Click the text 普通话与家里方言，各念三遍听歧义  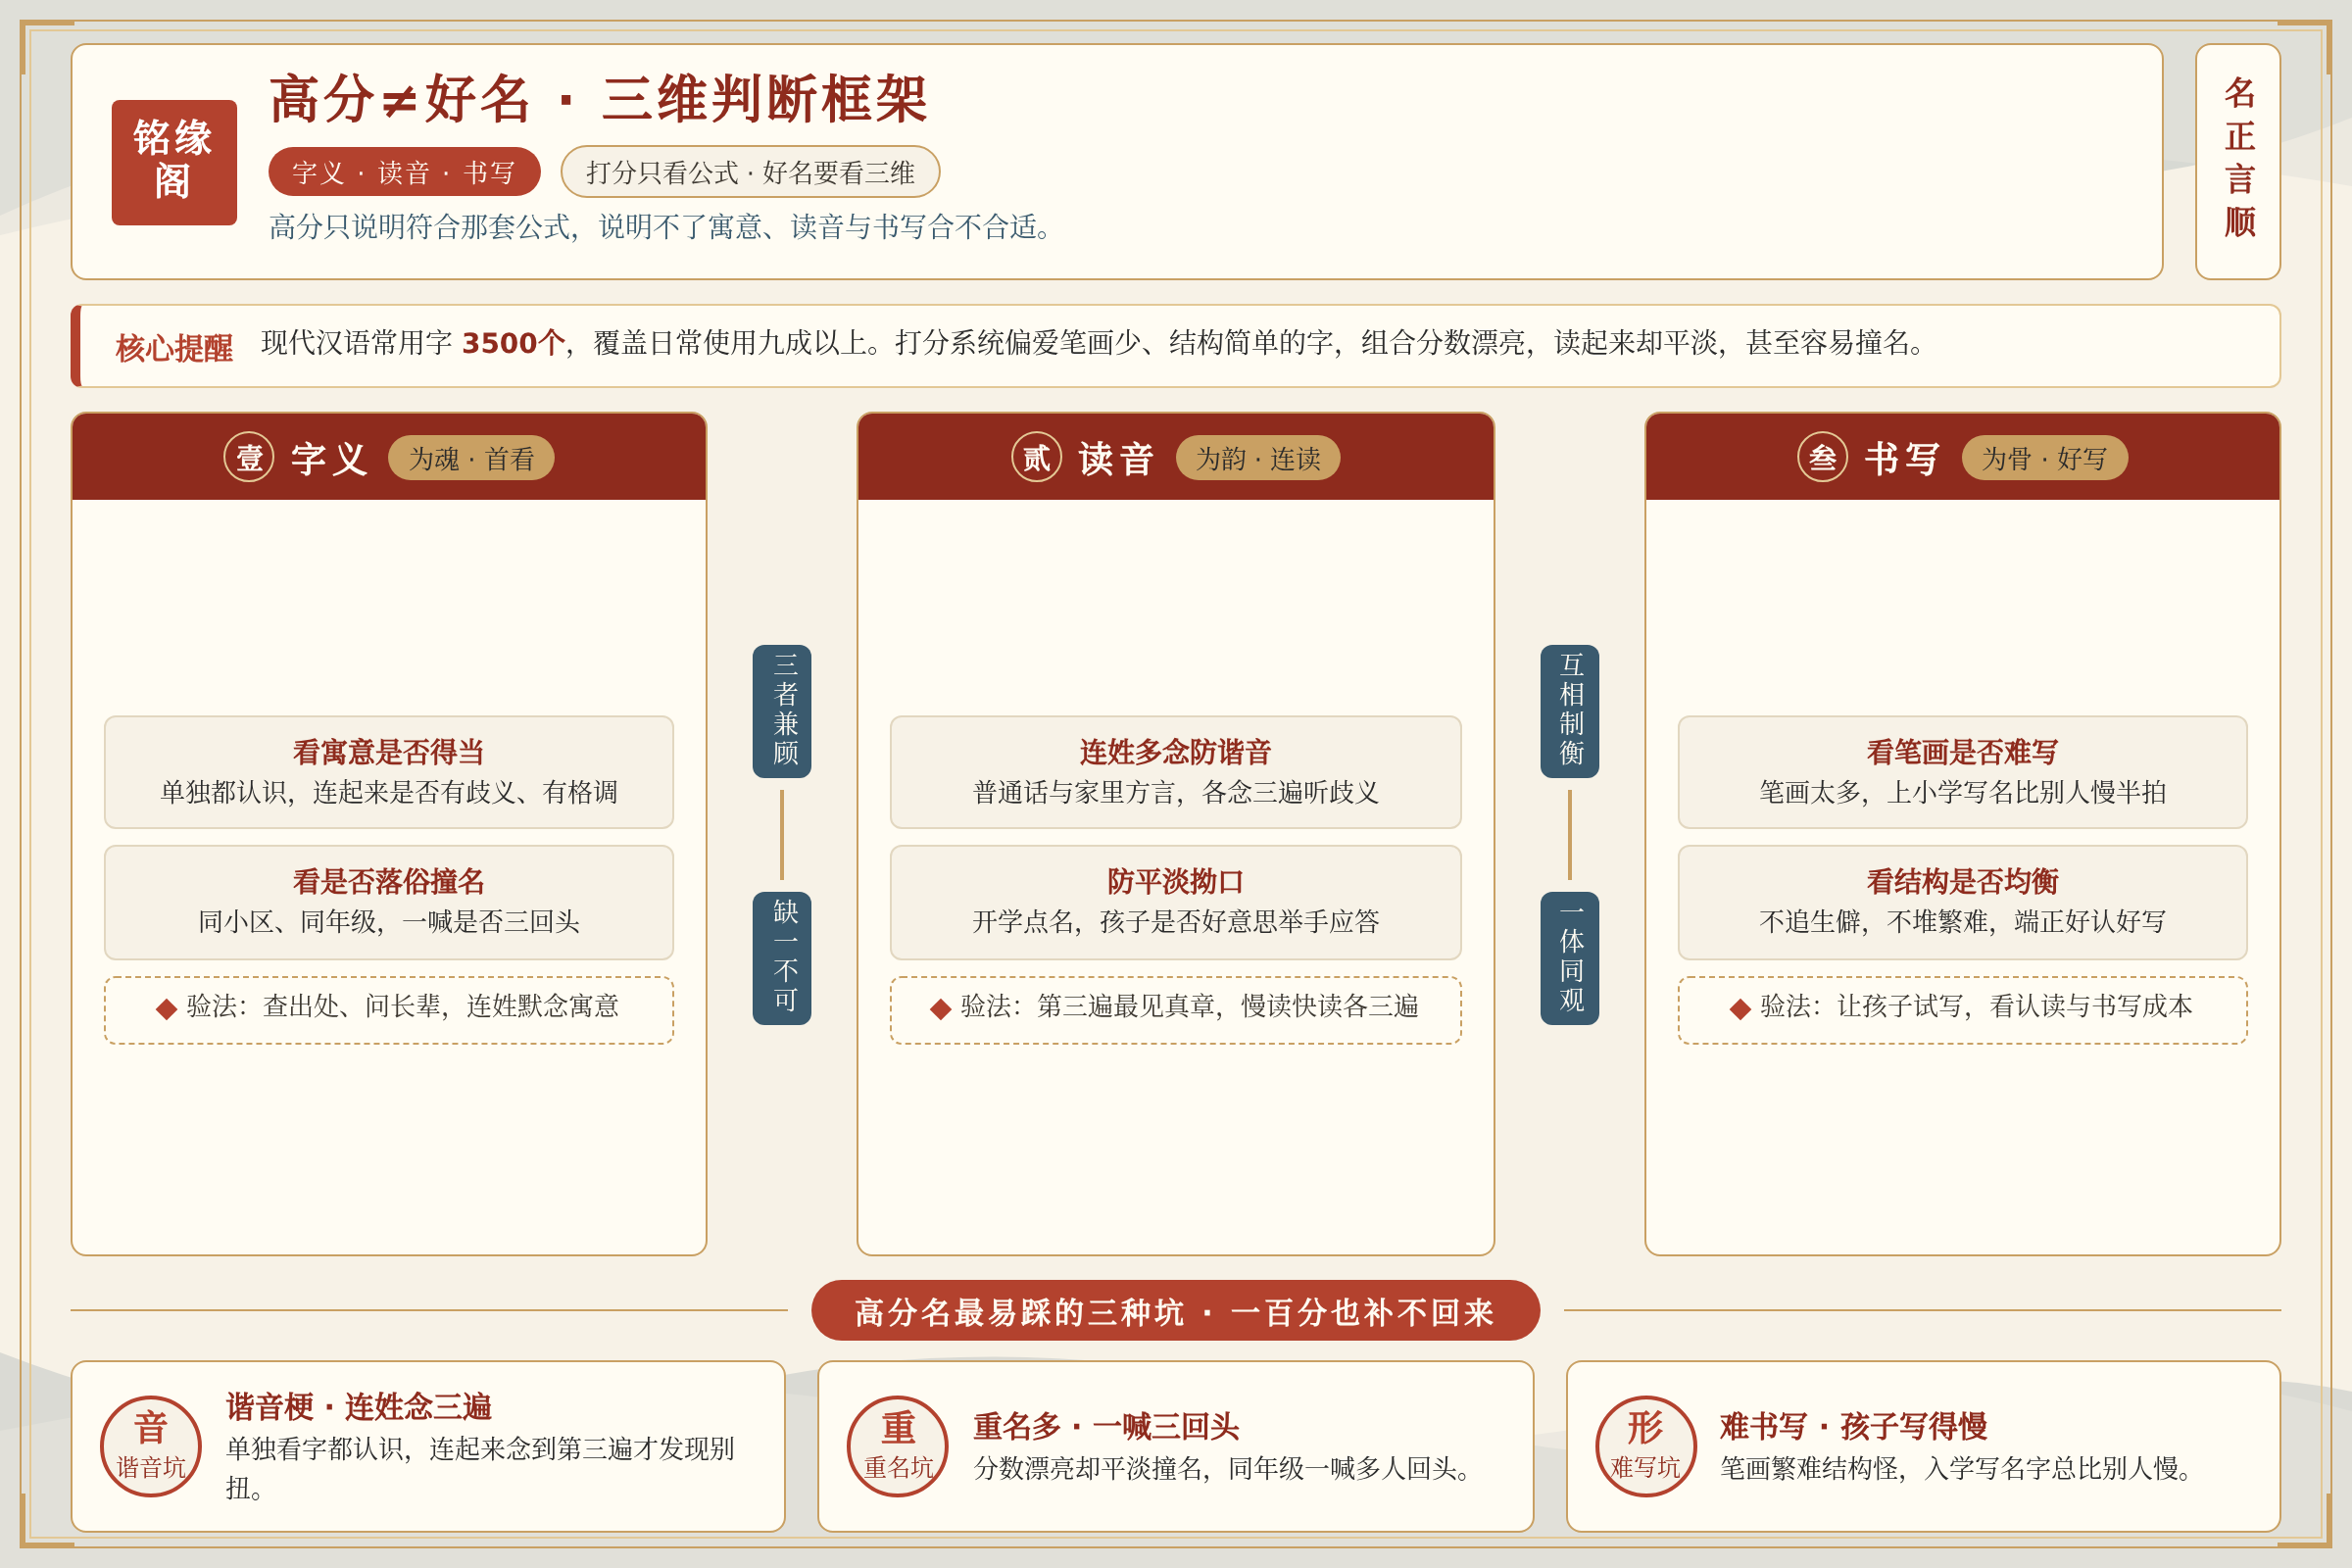pos(1176,792)
